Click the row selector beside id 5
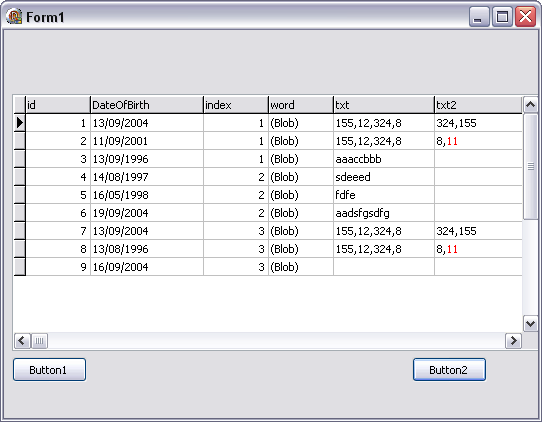Viewport: 542px width, 422px height. tap(20, 195)
